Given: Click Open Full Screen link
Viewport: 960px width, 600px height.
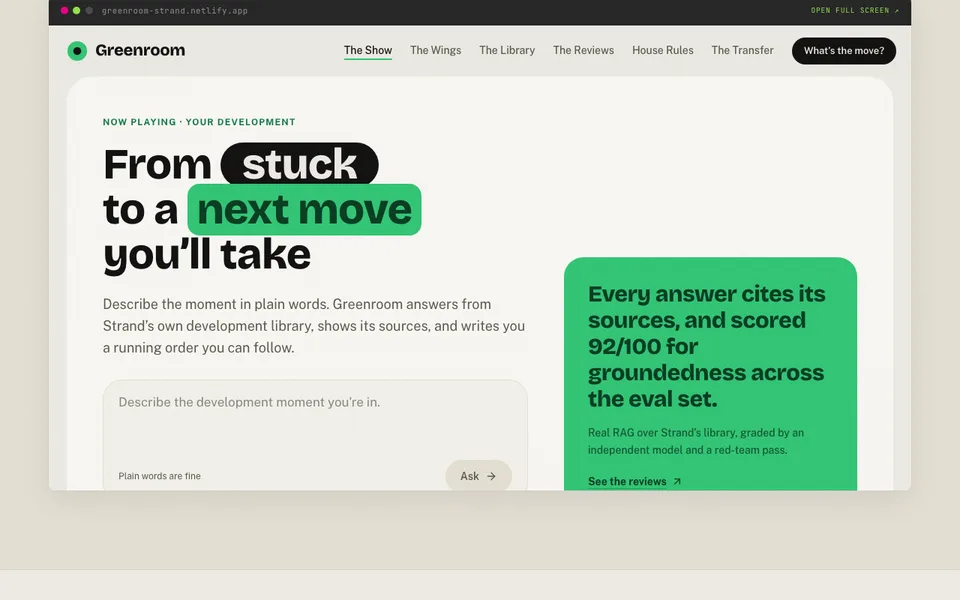Looking at the screenshot, I should (855, 10).
